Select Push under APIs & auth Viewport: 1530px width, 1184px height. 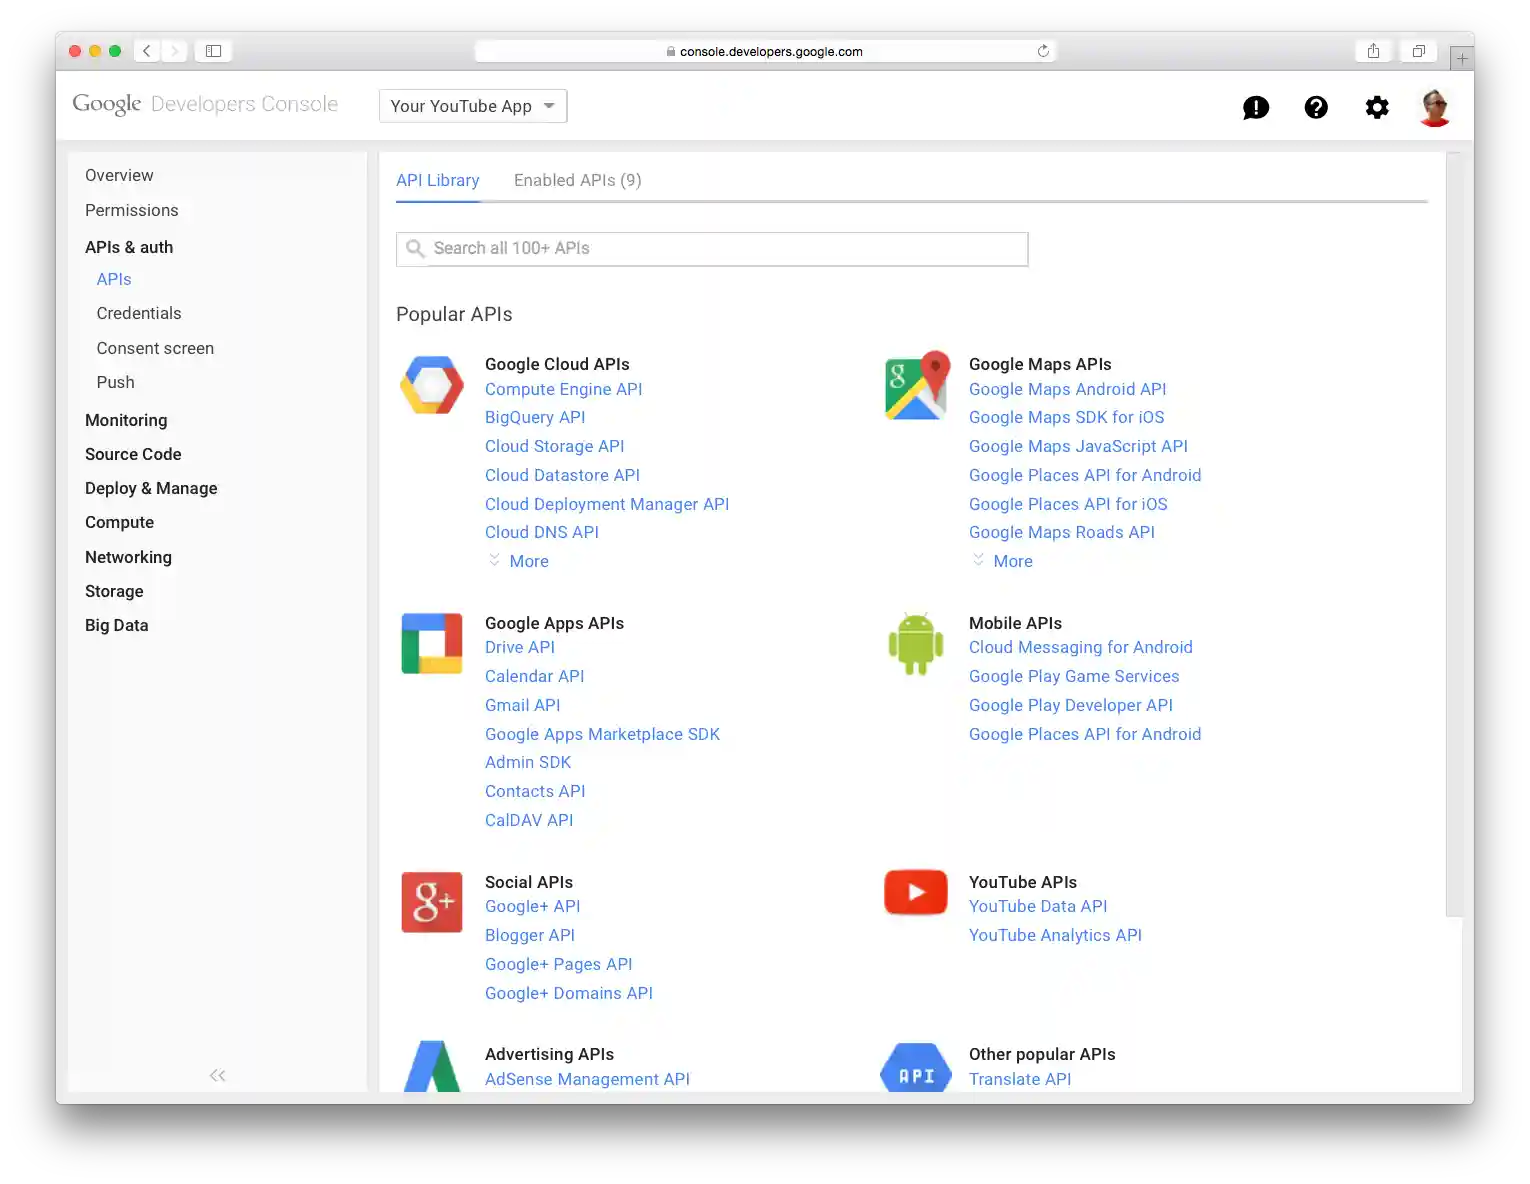116,382
